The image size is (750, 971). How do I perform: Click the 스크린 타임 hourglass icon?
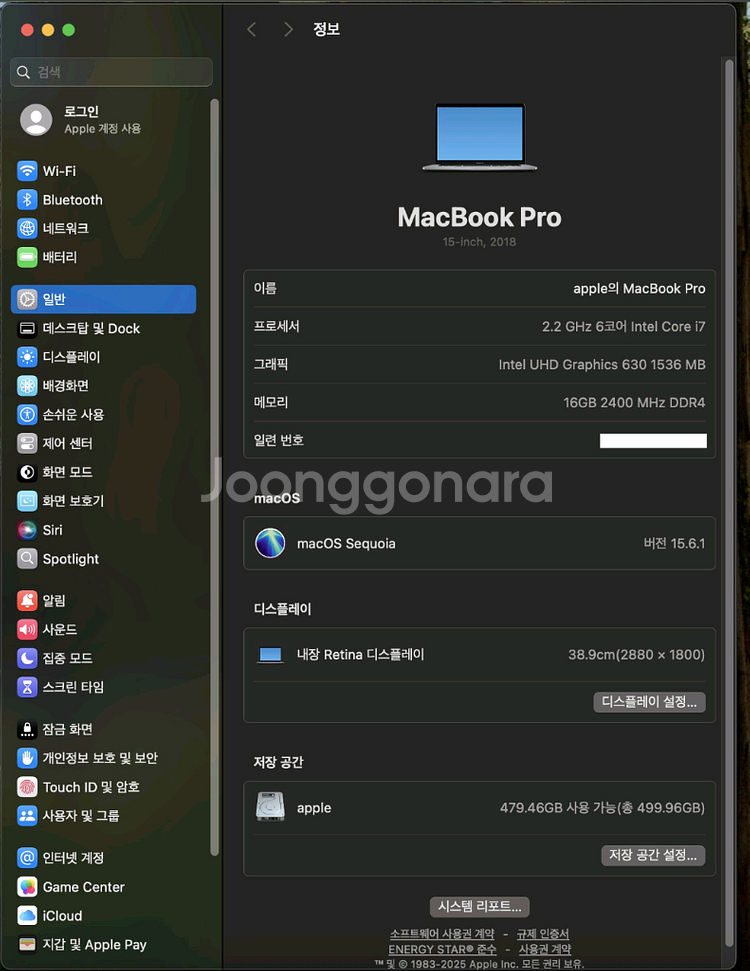coord(27,687)
